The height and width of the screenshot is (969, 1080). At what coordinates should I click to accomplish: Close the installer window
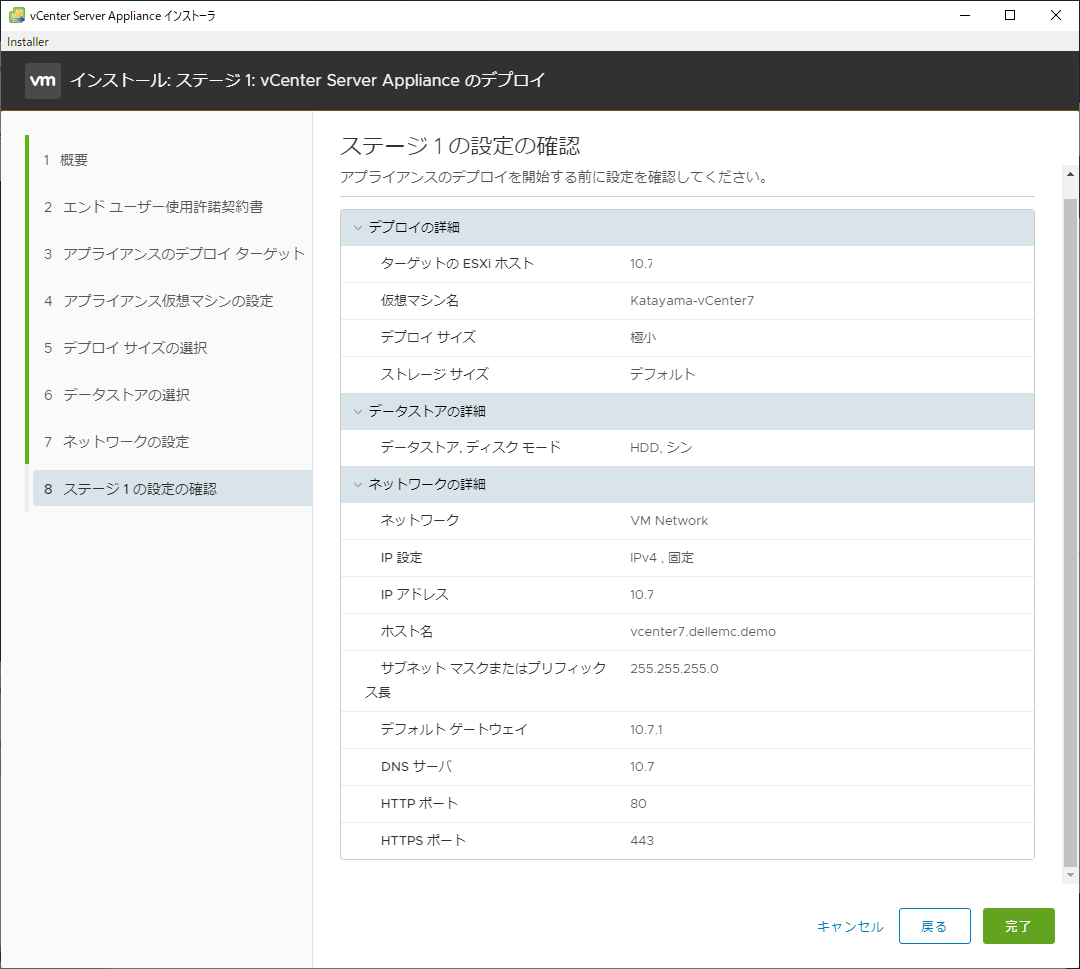click(1055, 15)
